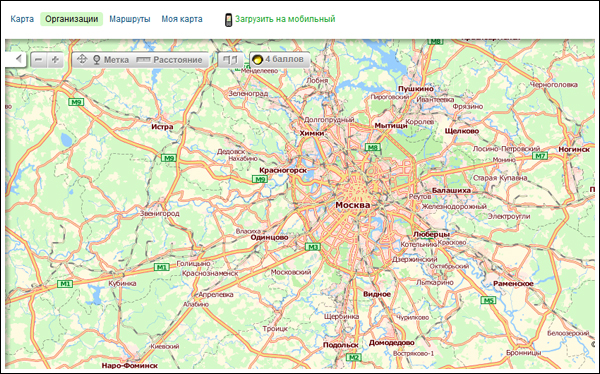Activate the Метка placemark tool
Viewport: 600px width, 374px height.
(111, 60)
